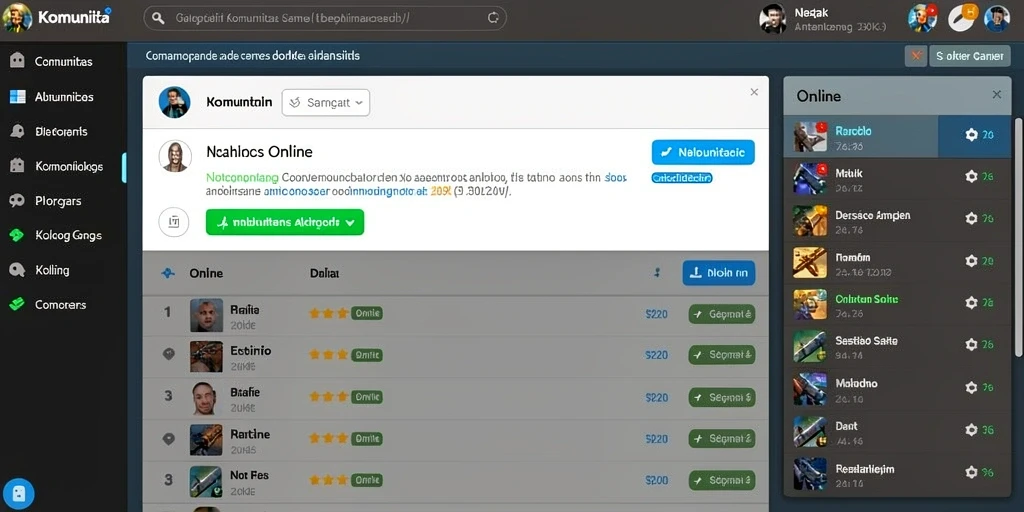Click the Comorers sidebar icon
Image resolution: width=1024 pixels, height=512 pixels.
pos(17,304)
